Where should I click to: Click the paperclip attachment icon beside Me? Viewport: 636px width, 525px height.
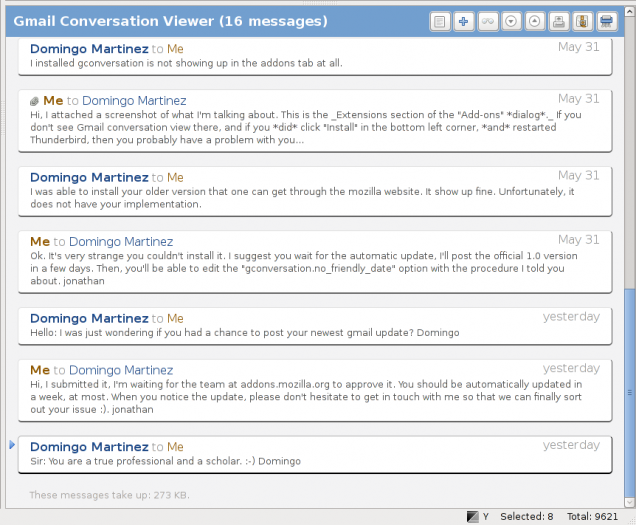click(34, 101)
